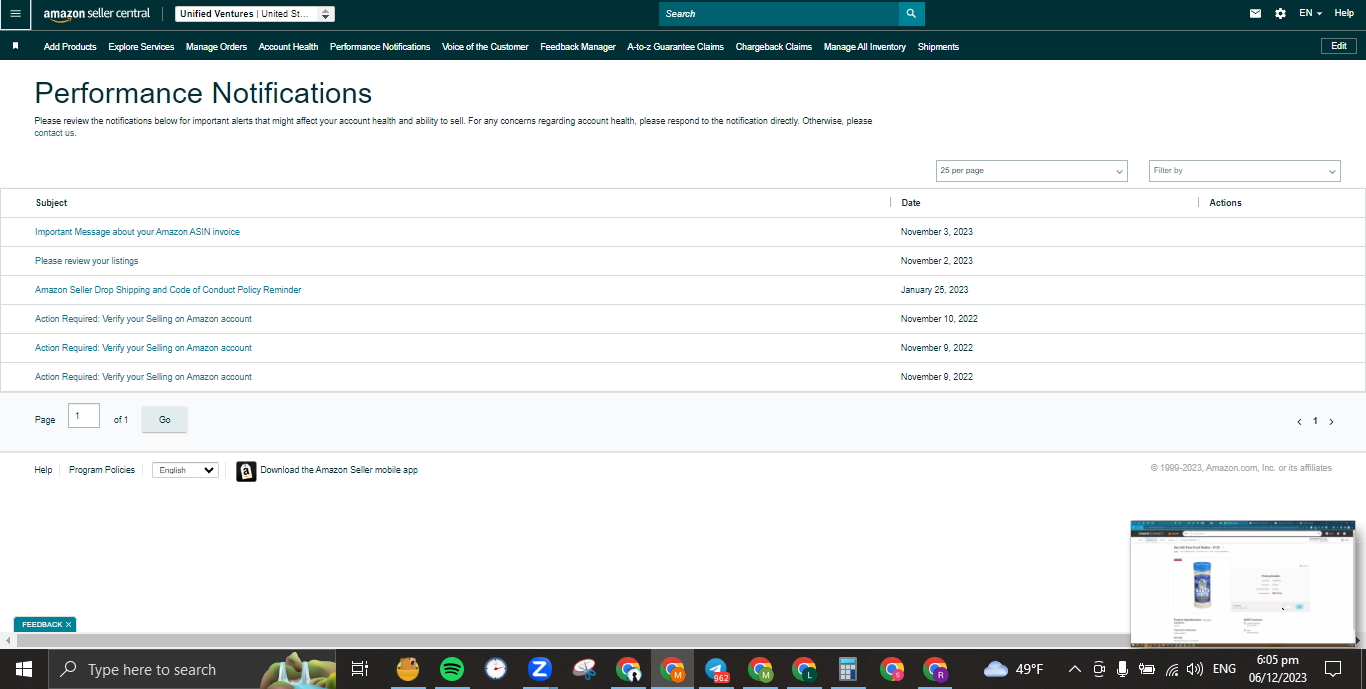Open the Add Products menu item
Image resolution: width=1366 pixels, height=689 pixels.
tap(70, 47)
